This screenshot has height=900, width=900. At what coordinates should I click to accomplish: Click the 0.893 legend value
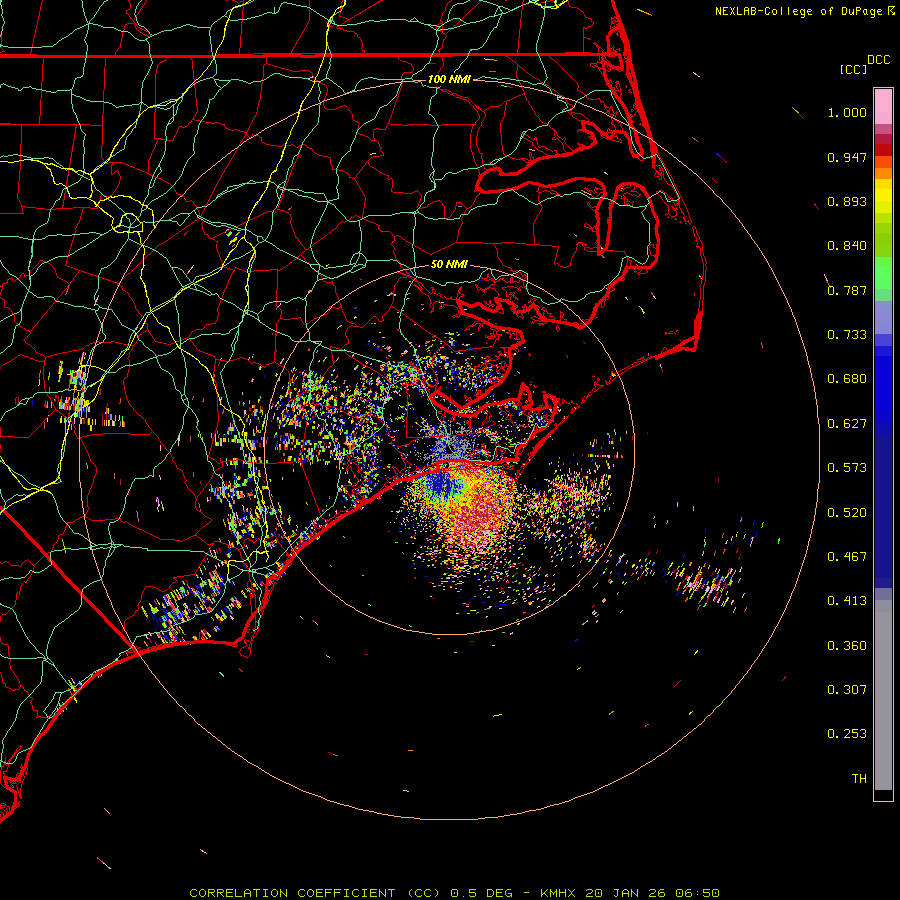click(847, 201)
